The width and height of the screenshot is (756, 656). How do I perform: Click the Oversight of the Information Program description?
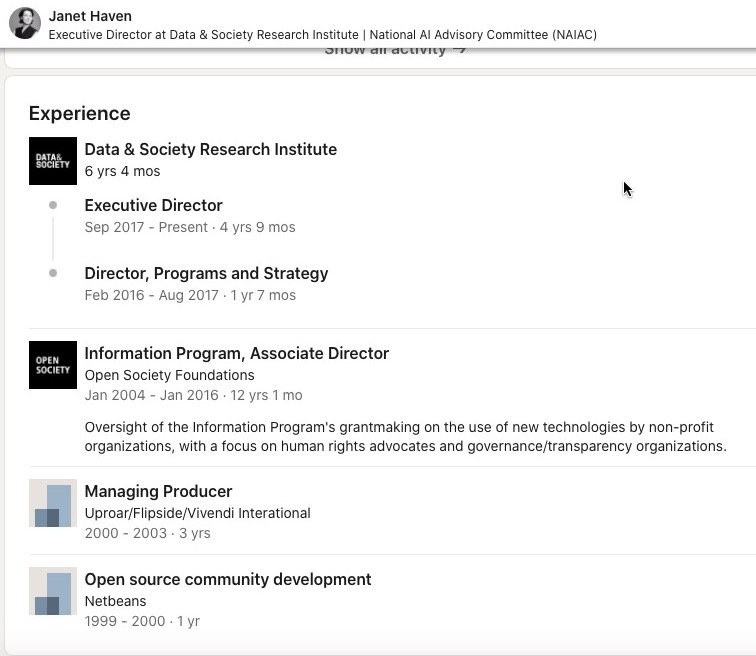[x=405, y=437]
